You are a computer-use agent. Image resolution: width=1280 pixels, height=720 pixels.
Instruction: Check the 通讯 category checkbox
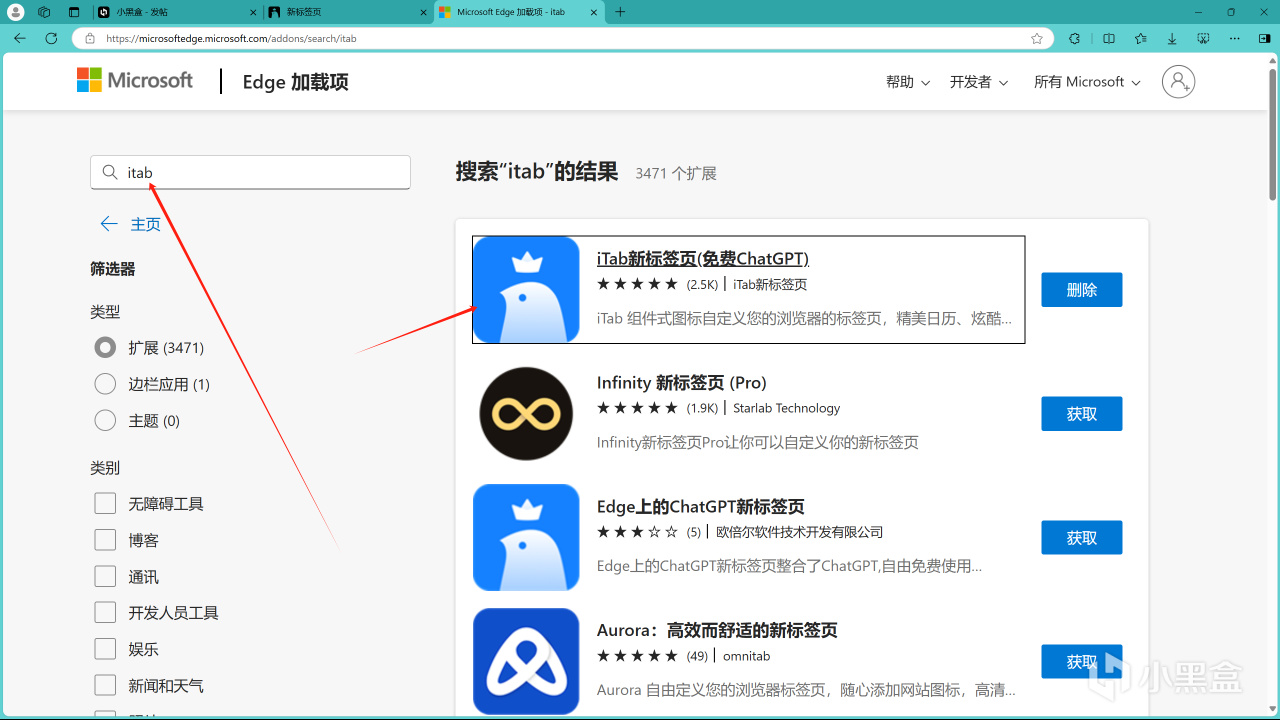[105, 576]
